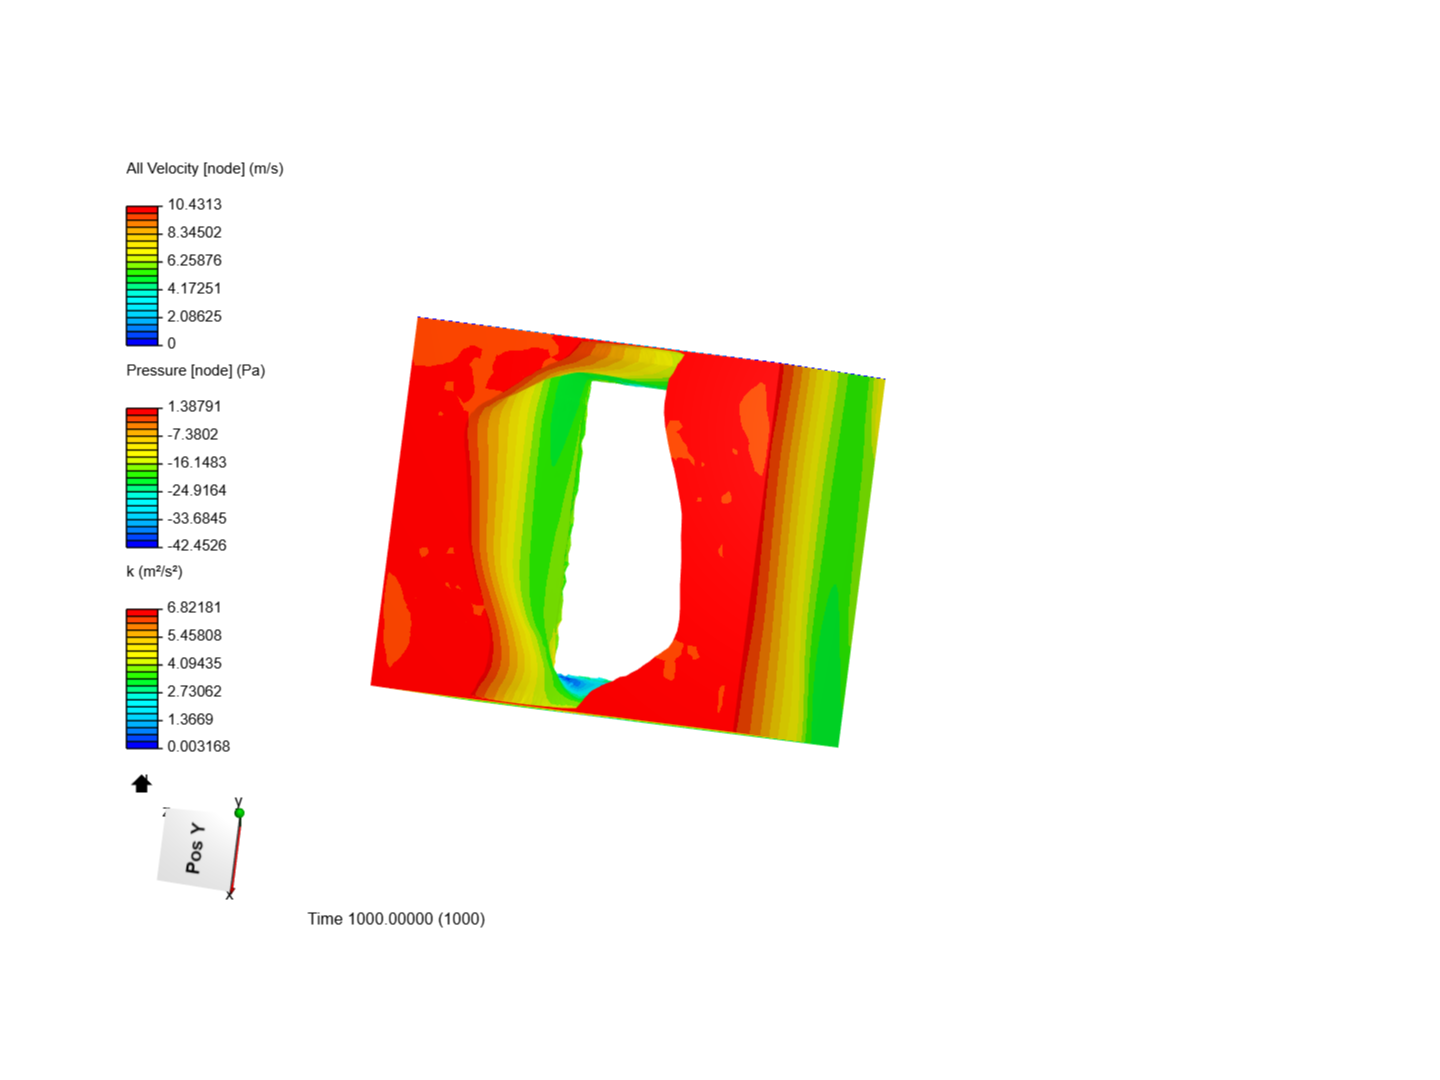The image size is (1440, 1080).
Task: Select the k turbulence legend color bar
Action: pyautogui.click(x=143, y=678)
